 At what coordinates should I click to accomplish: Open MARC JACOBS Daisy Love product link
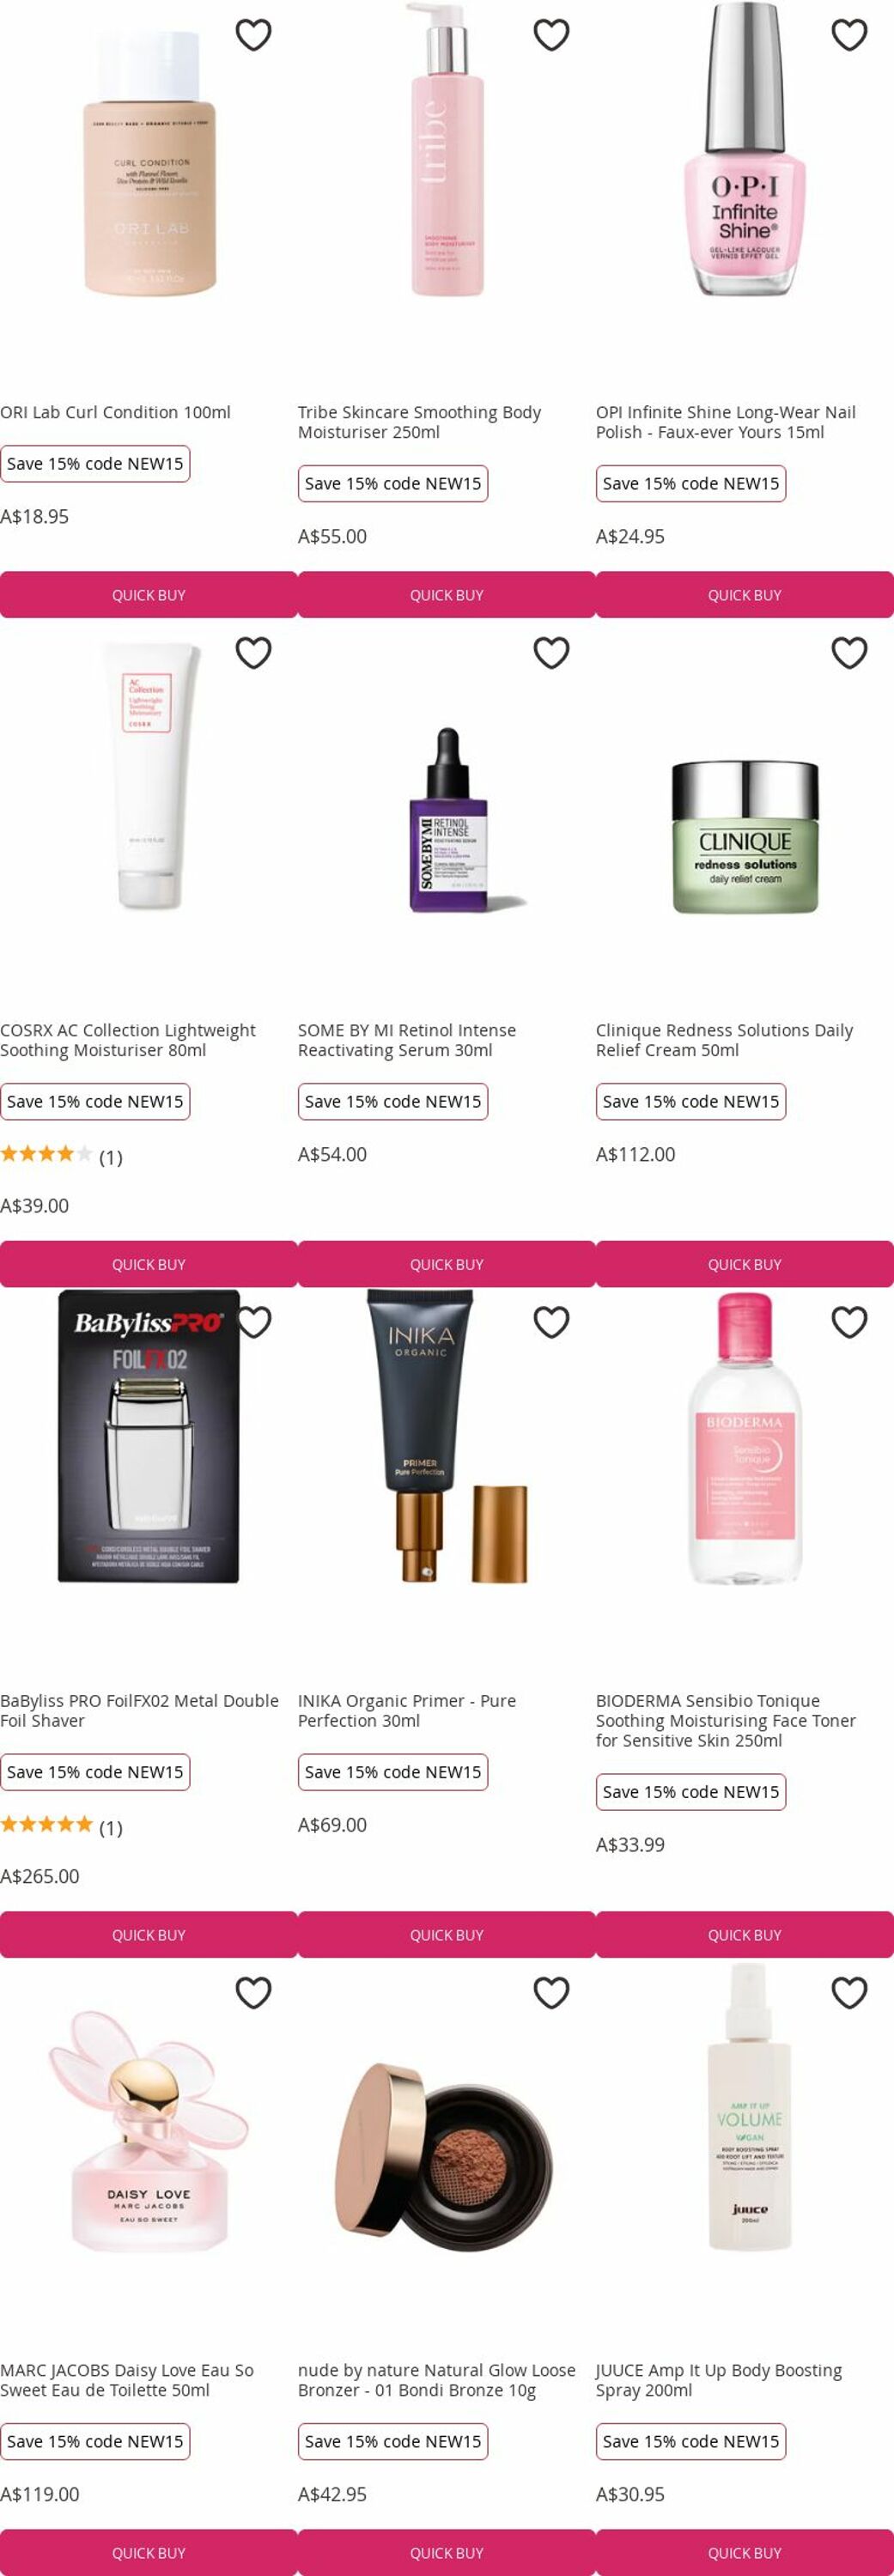pos(126,2379)
